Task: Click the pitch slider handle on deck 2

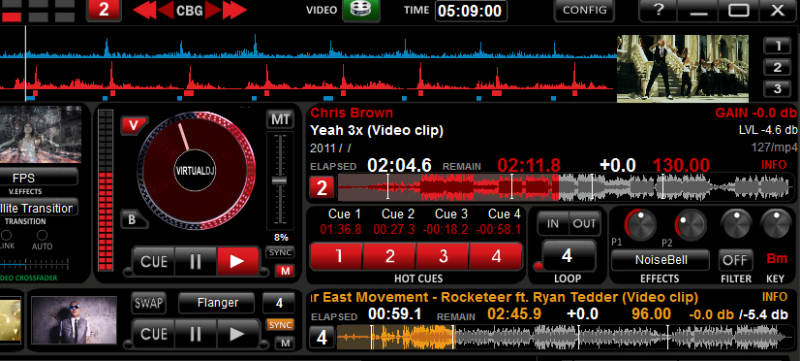Action: (279, 180)
